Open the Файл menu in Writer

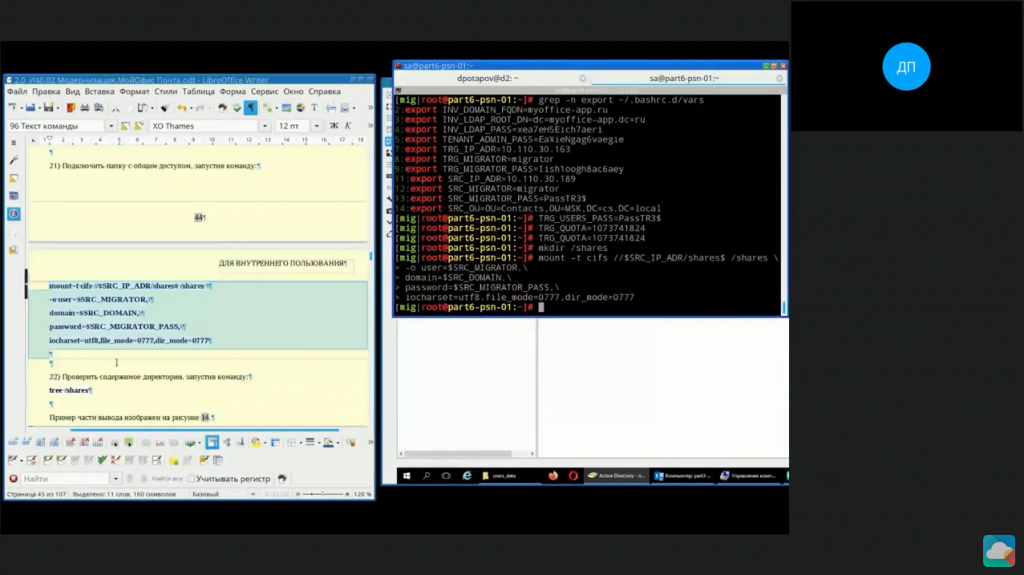(17, 91)
